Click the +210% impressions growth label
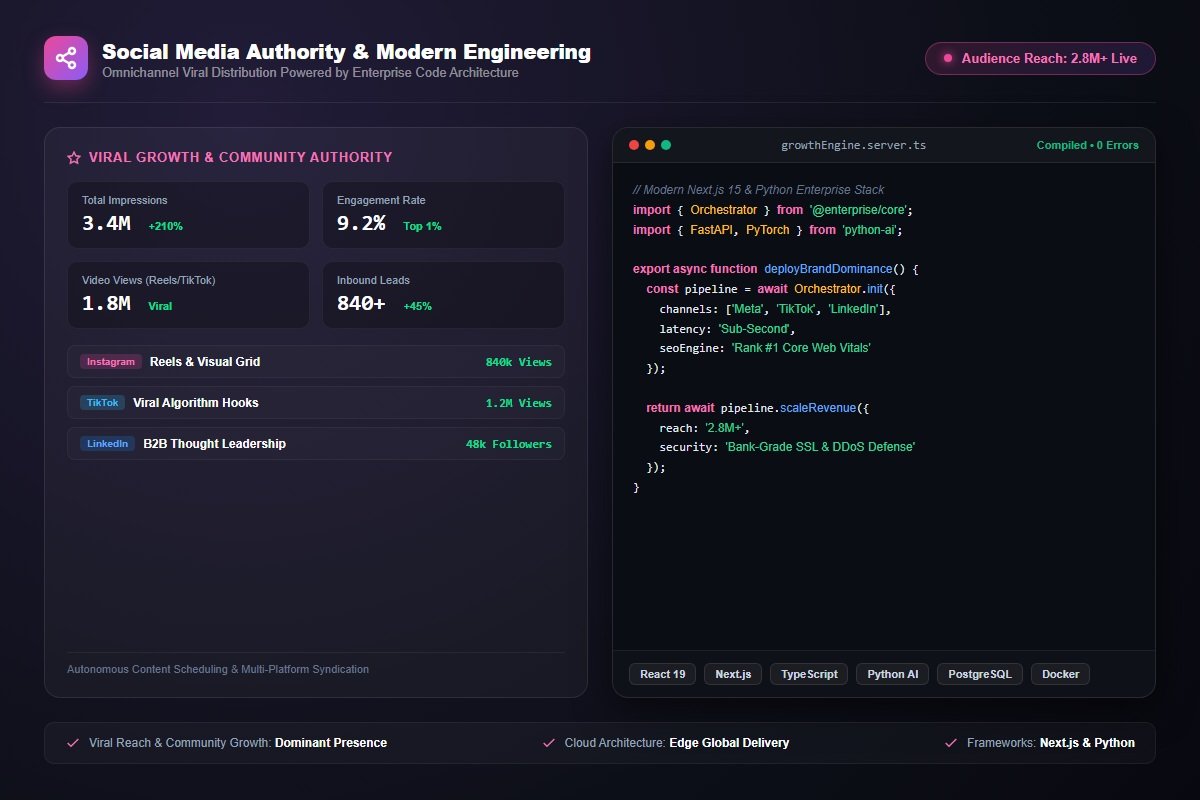 click(166, 226)
